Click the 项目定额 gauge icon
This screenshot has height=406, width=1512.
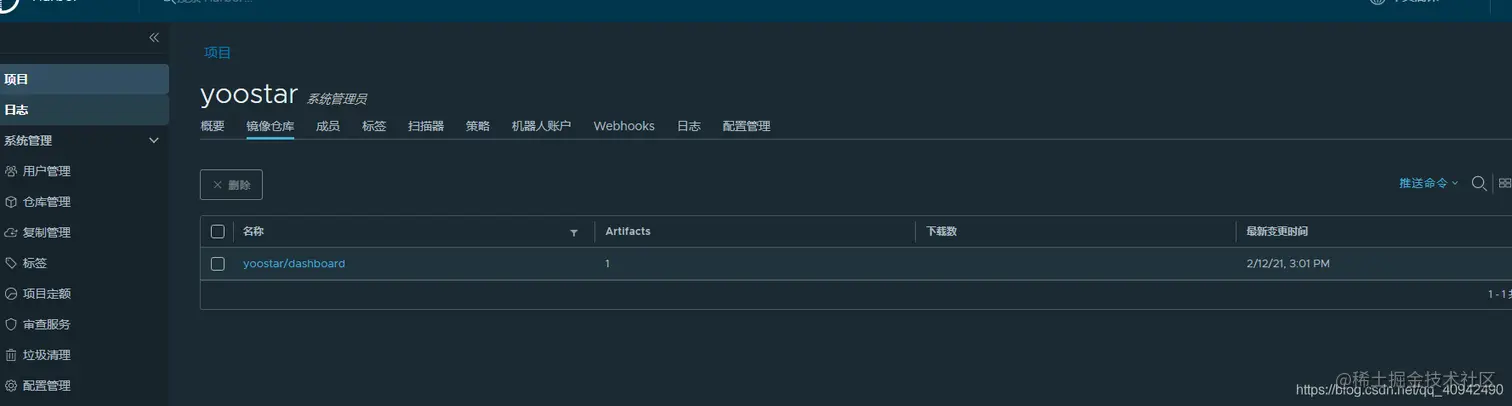(x=11, y=294)
